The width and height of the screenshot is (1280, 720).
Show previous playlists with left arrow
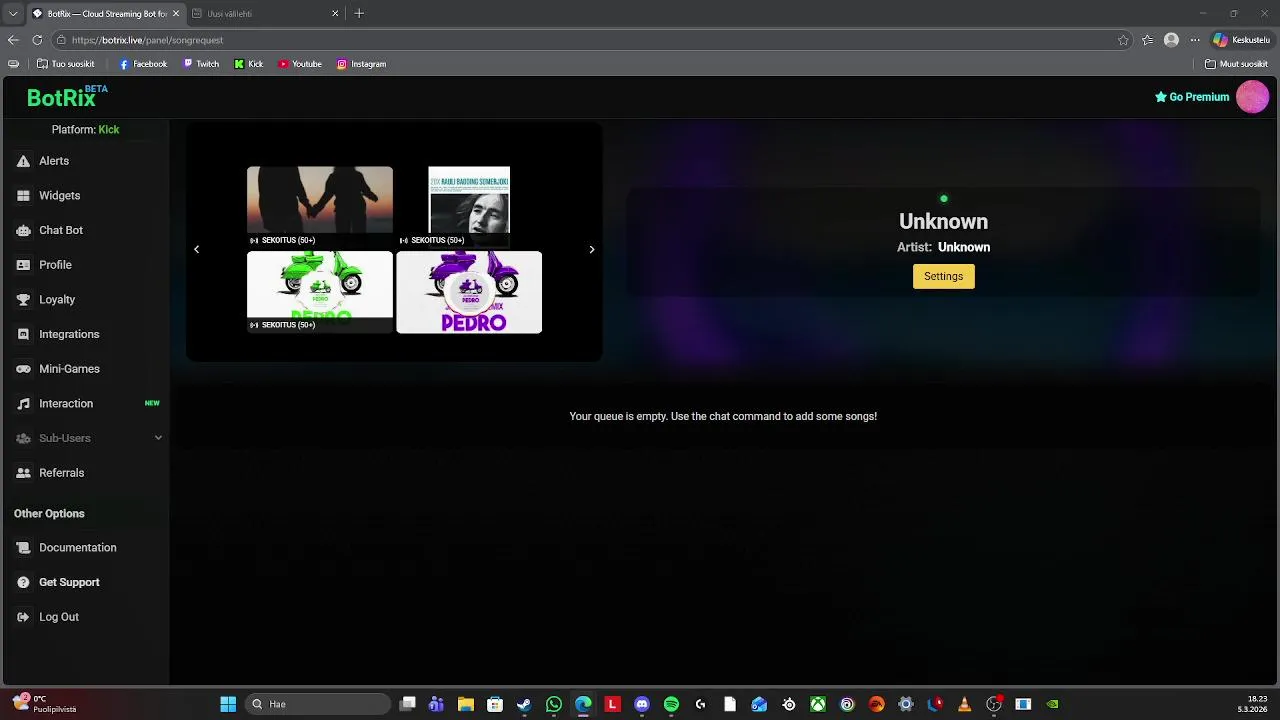click(x=196, y=249)
